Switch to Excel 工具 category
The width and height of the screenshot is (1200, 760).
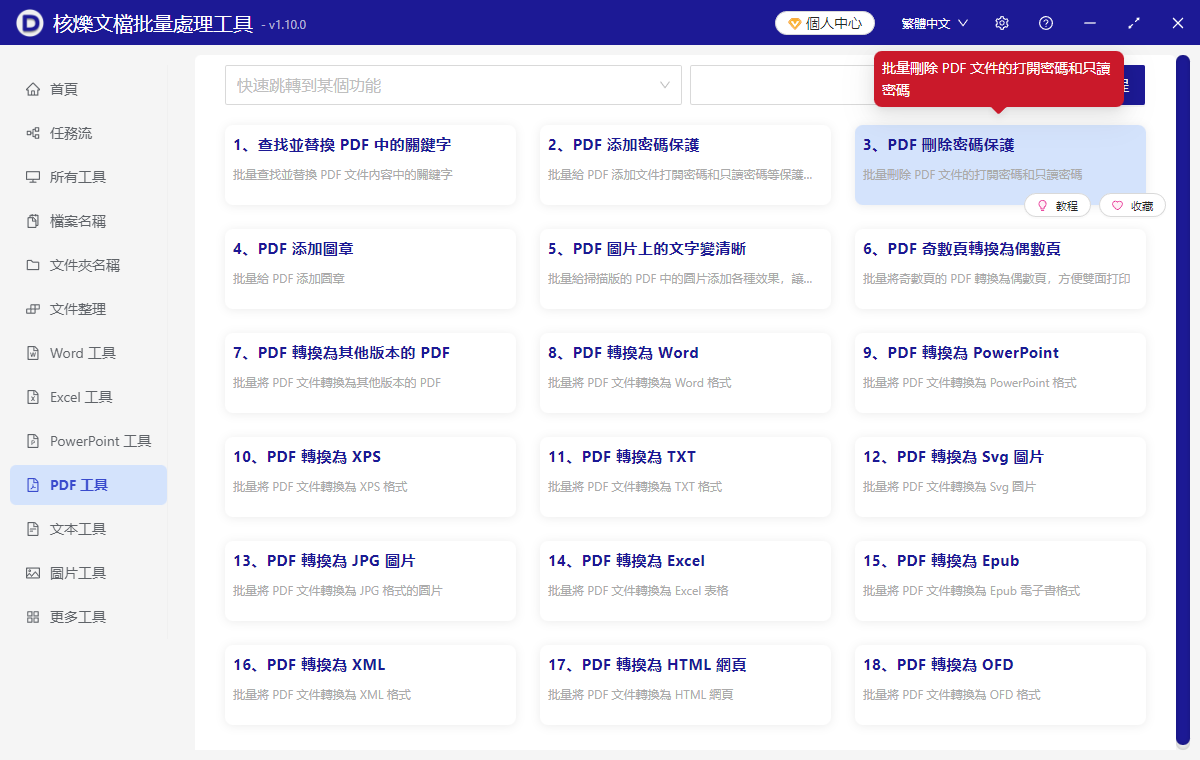coord(88,397)
